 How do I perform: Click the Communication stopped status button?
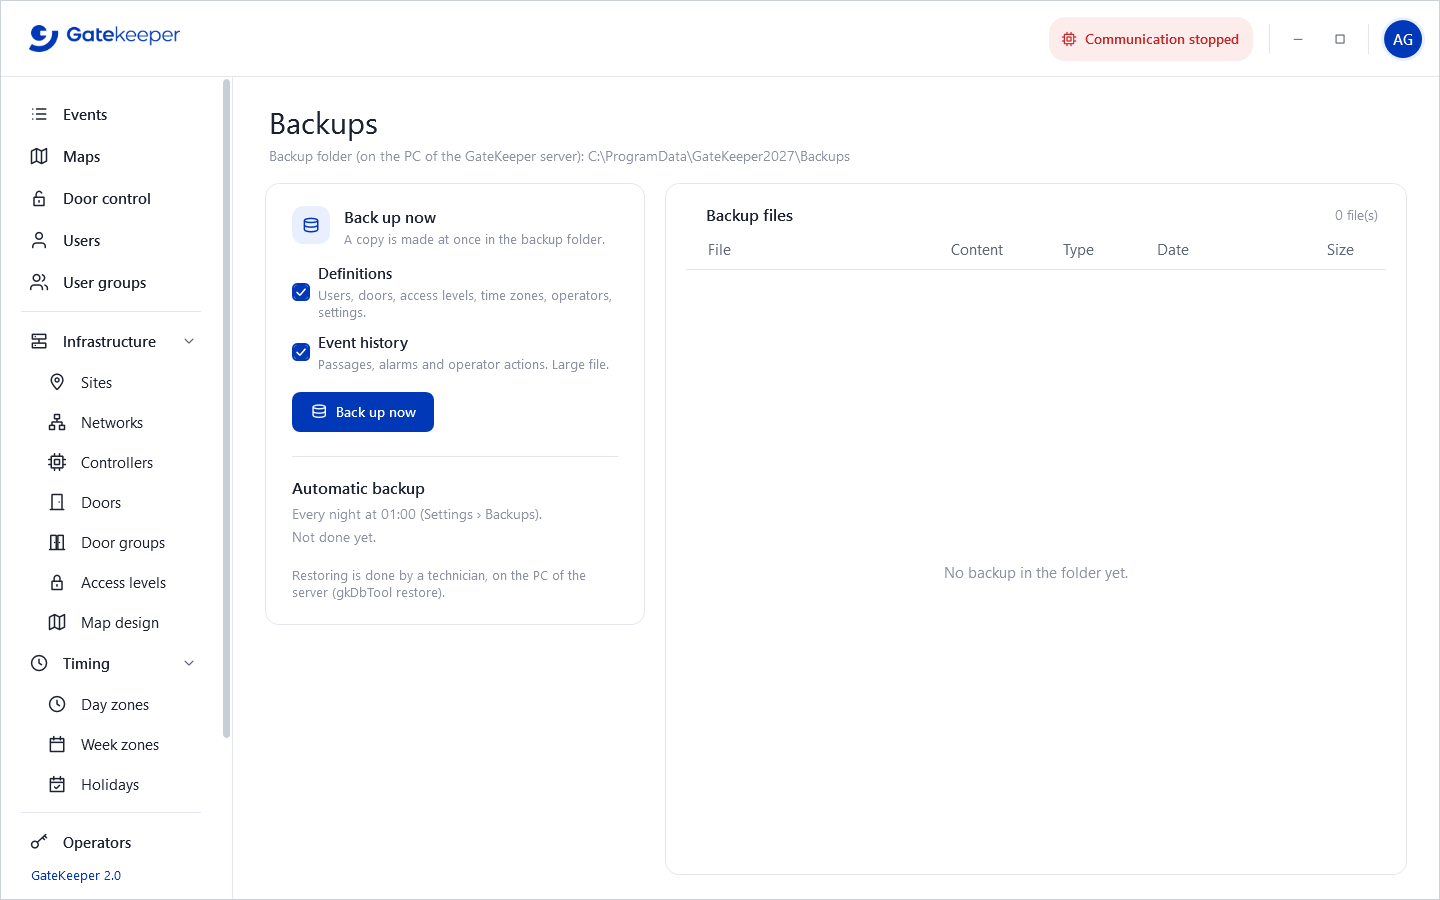pos(1151,39)
